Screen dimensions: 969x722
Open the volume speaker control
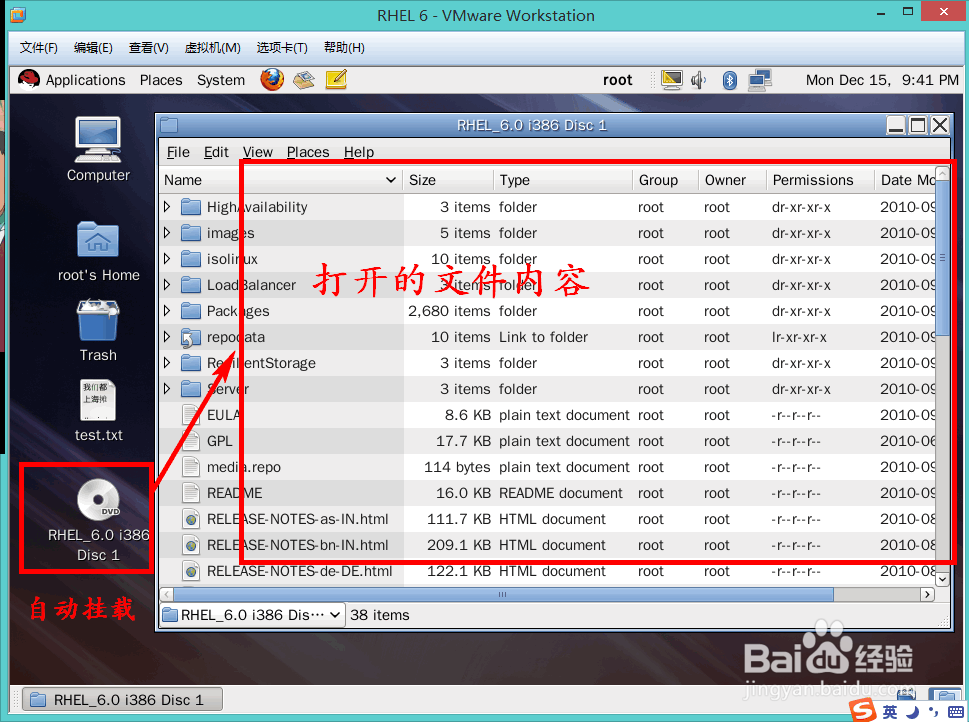698,80
